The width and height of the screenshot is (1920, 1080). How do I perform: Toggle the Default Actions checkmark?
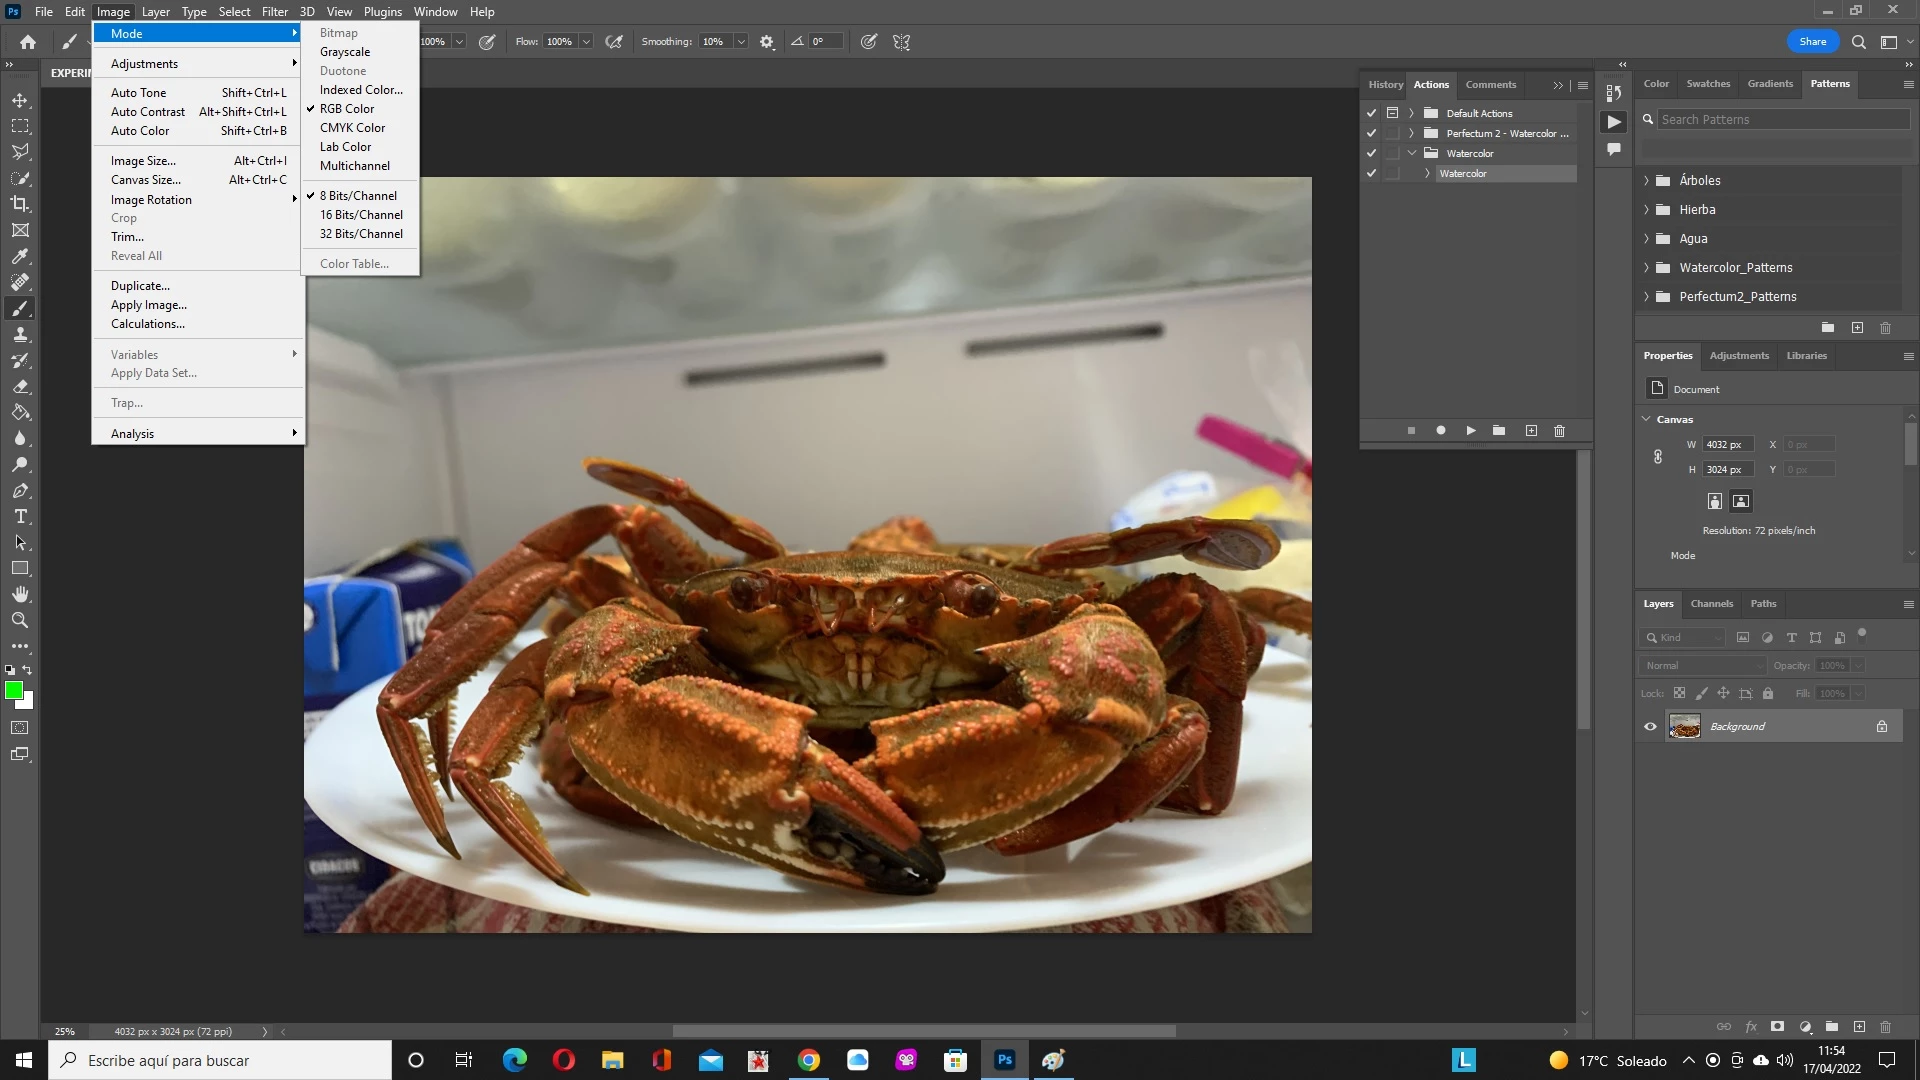pyautogui.click(x=1372, y=113)
